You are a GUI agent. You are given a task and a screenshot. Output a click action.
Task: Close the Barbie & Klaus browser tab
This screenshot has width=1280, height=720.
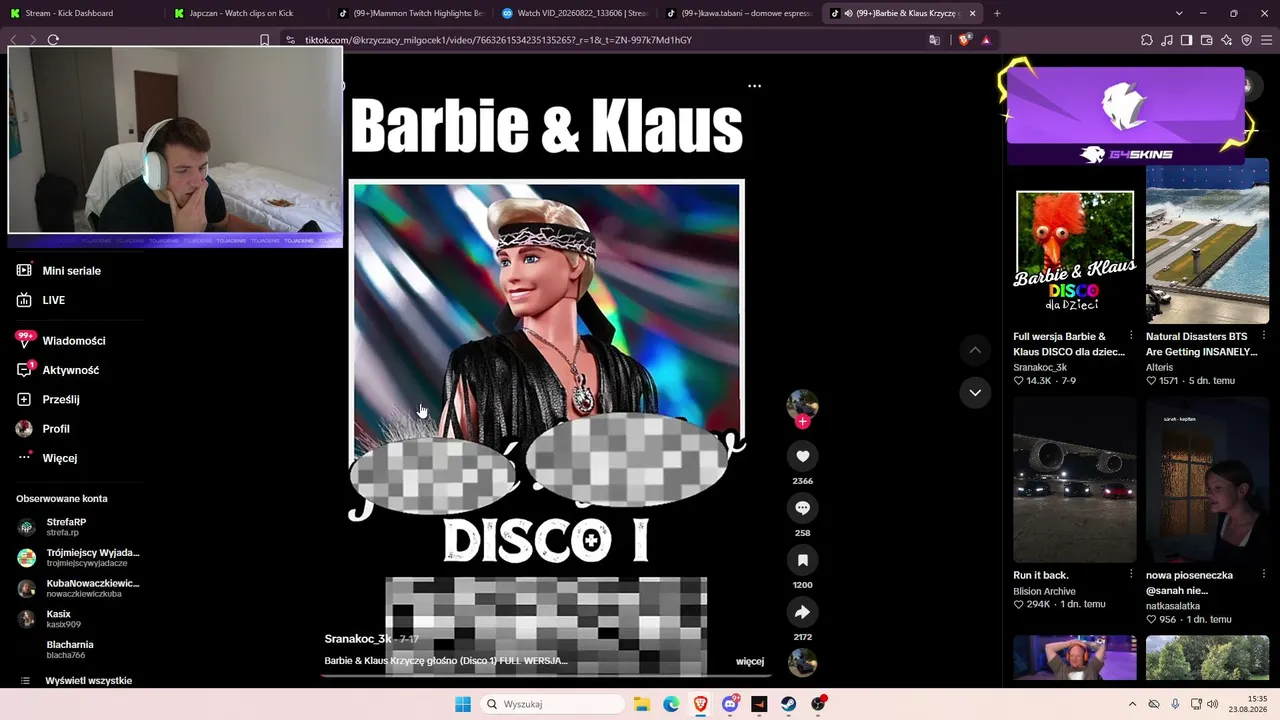tap(972, 13)
